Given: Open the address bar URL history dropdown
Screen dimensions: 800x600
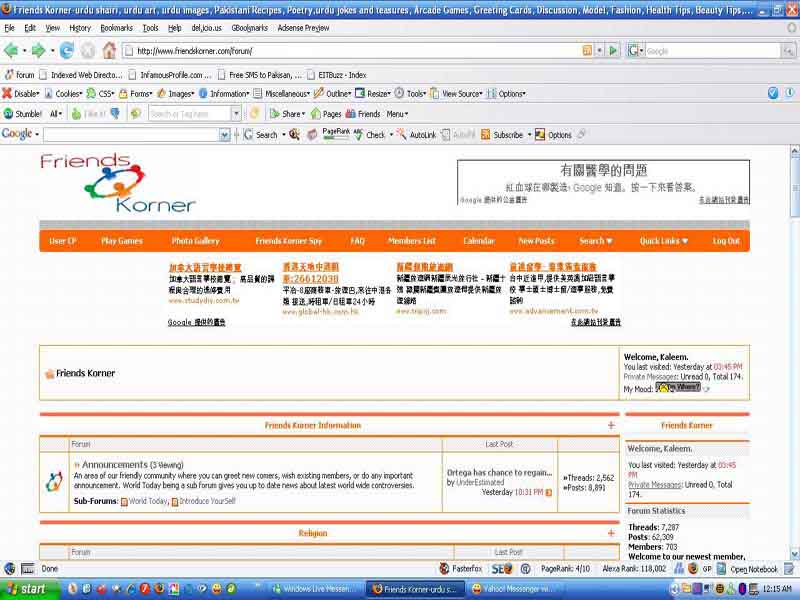Looking at the screenshot, I should (600, 51).
